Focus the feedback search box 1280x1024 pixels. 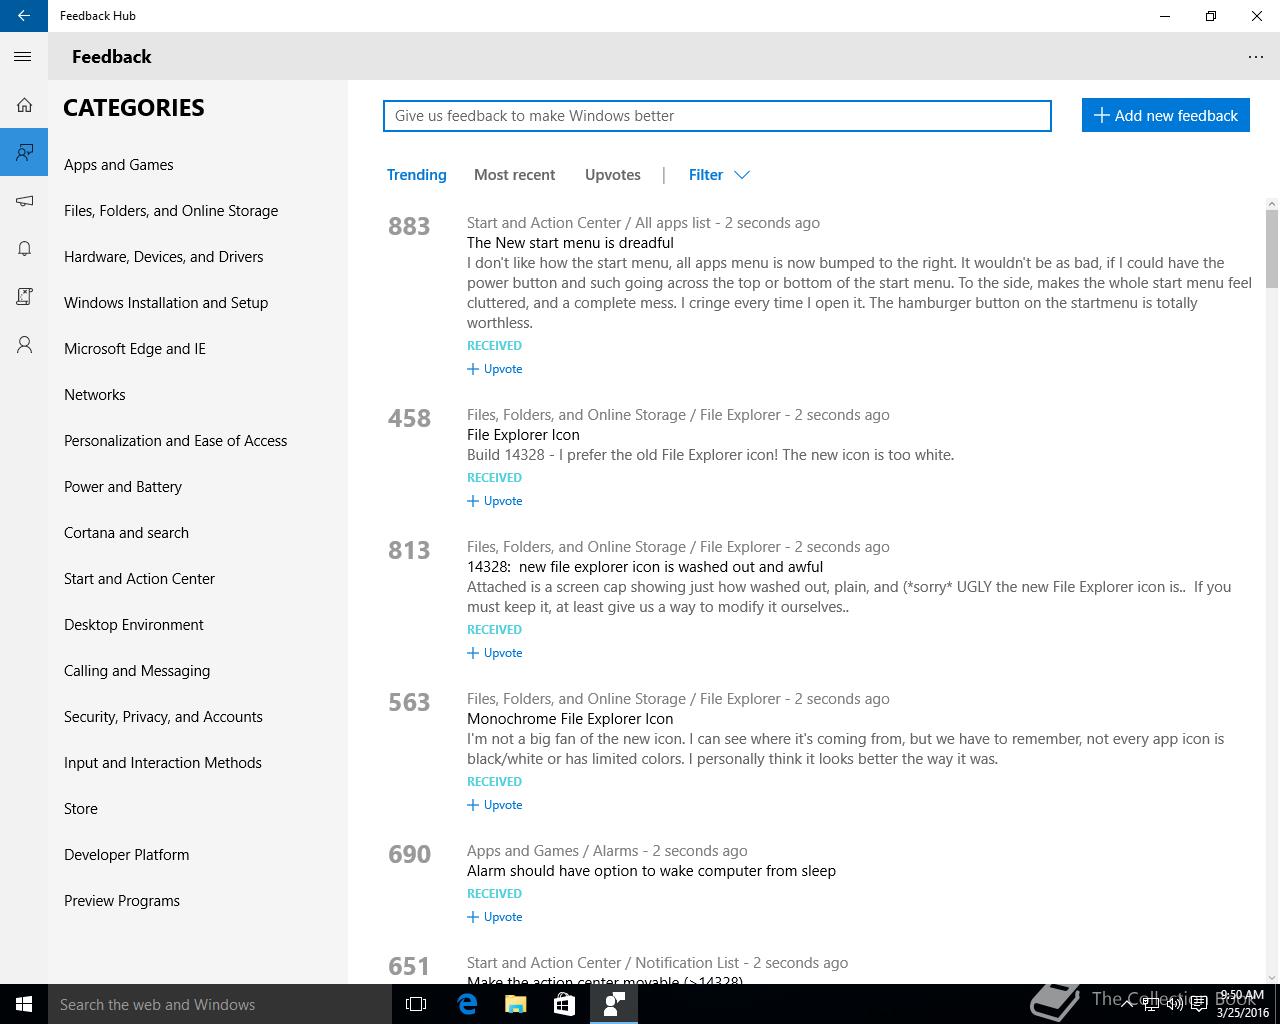pyautogui.click(x=717, y=116)
